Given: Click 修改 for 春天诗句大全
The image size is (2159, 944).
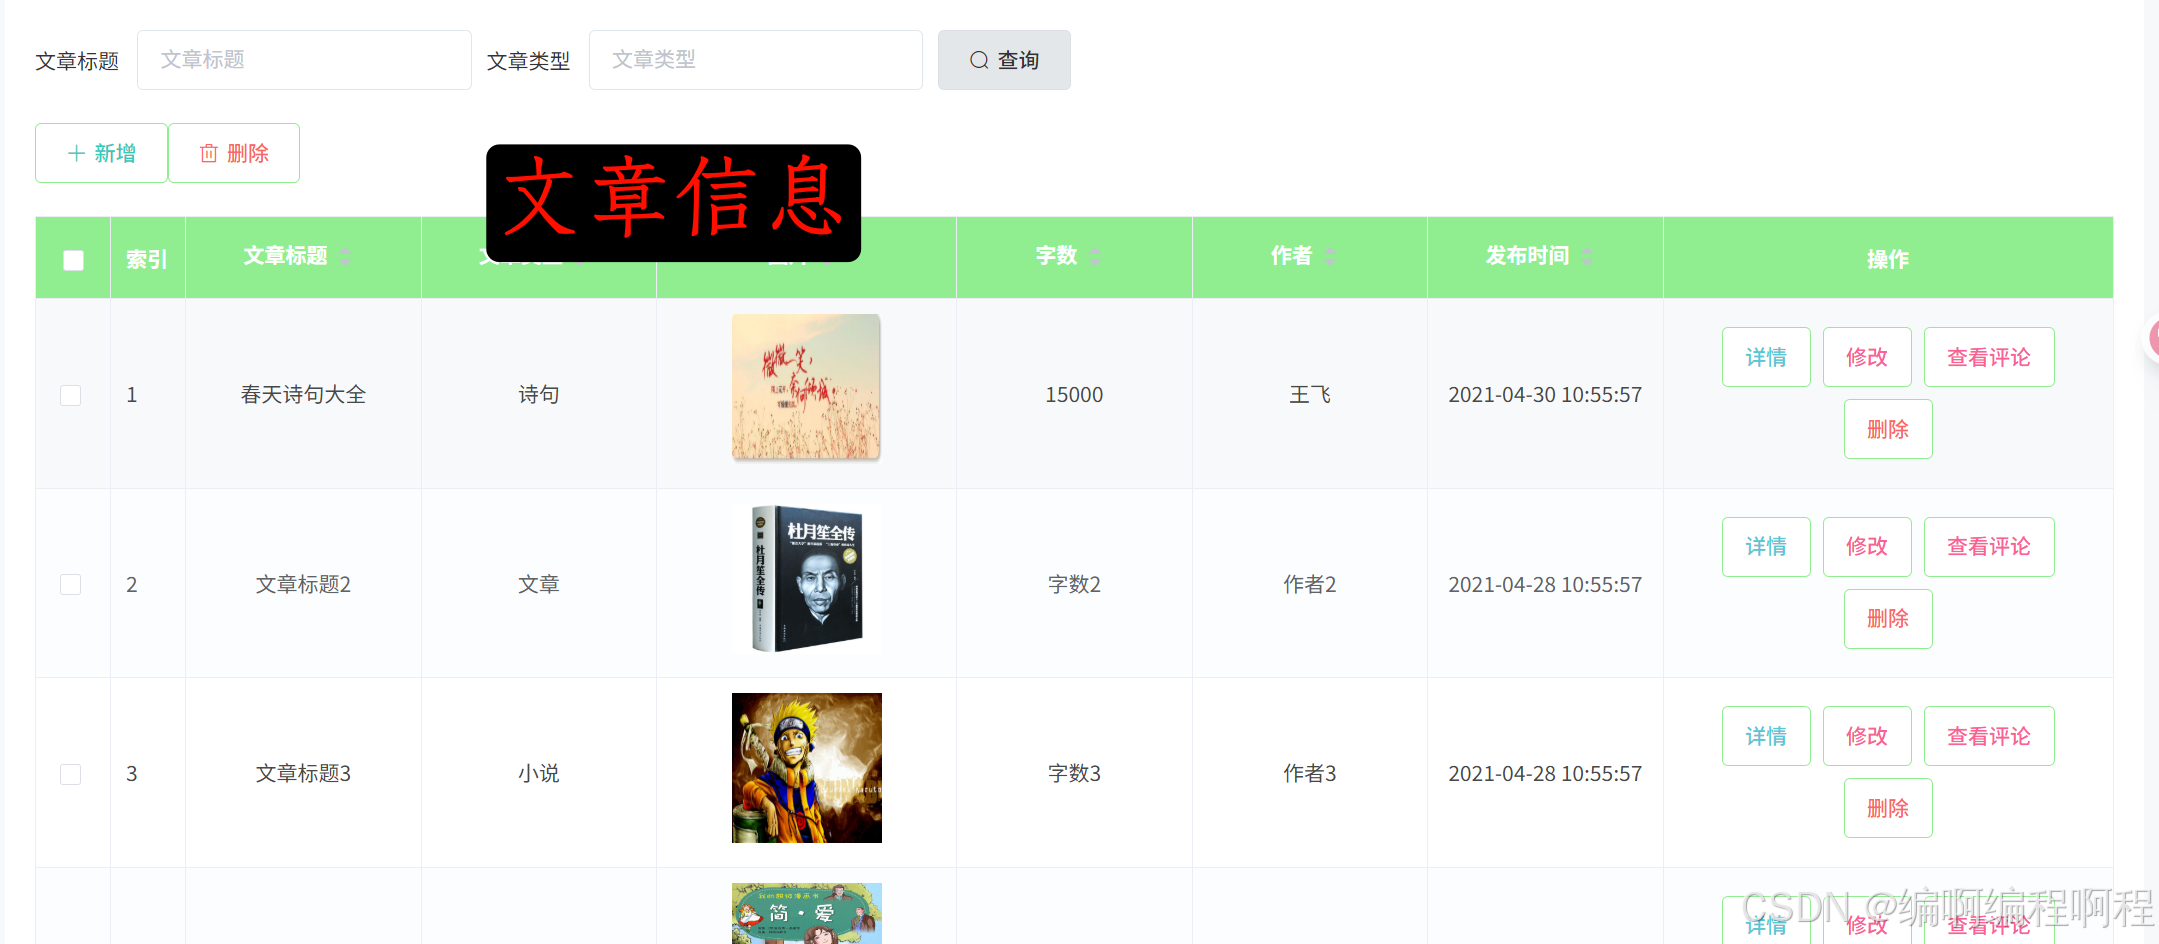Looking at the screenshot, I should tap(1867, 357).
